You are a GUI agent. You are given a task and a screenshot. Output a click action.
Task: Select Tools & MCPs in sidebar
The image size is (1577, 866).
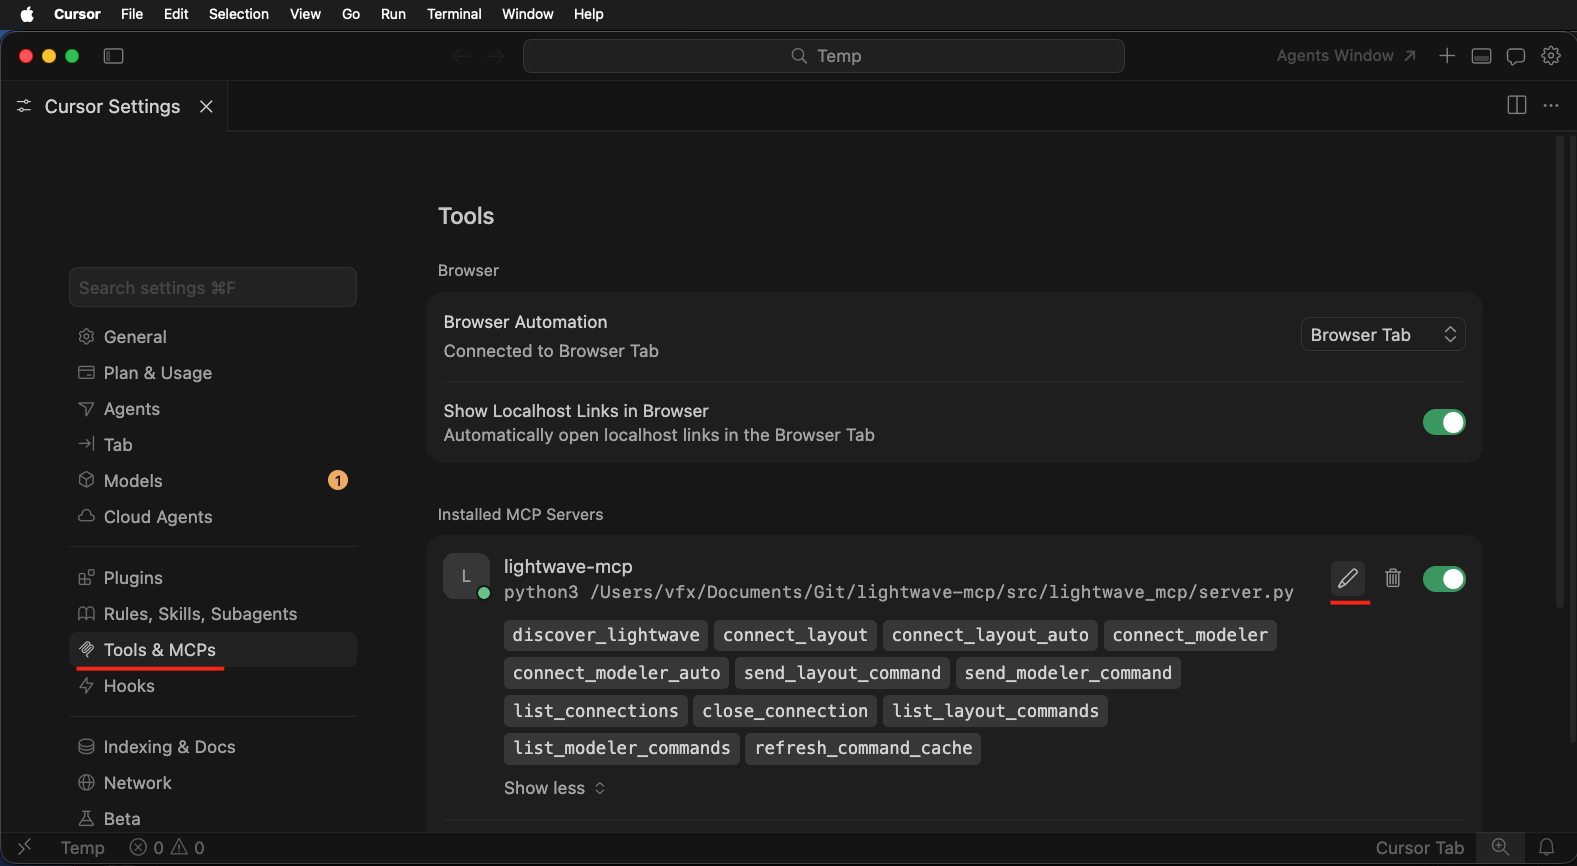pos(213,650)
